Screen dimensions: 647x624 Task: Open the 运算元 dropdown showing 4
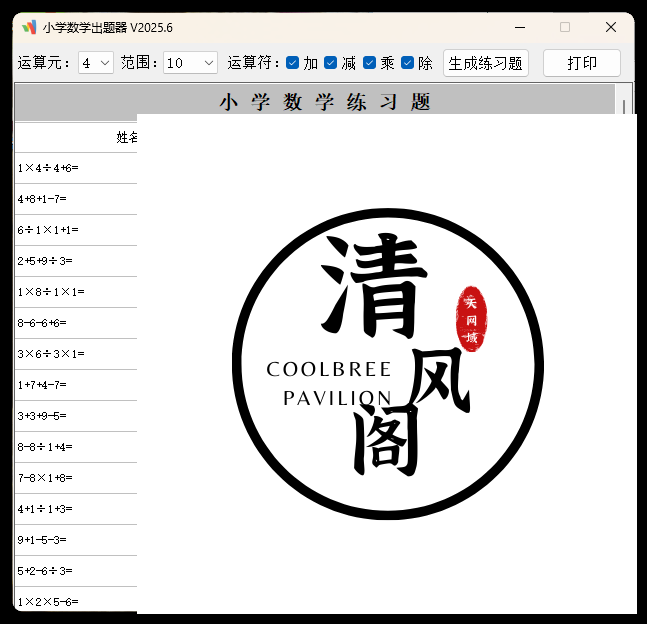click(x=96, y=63)
